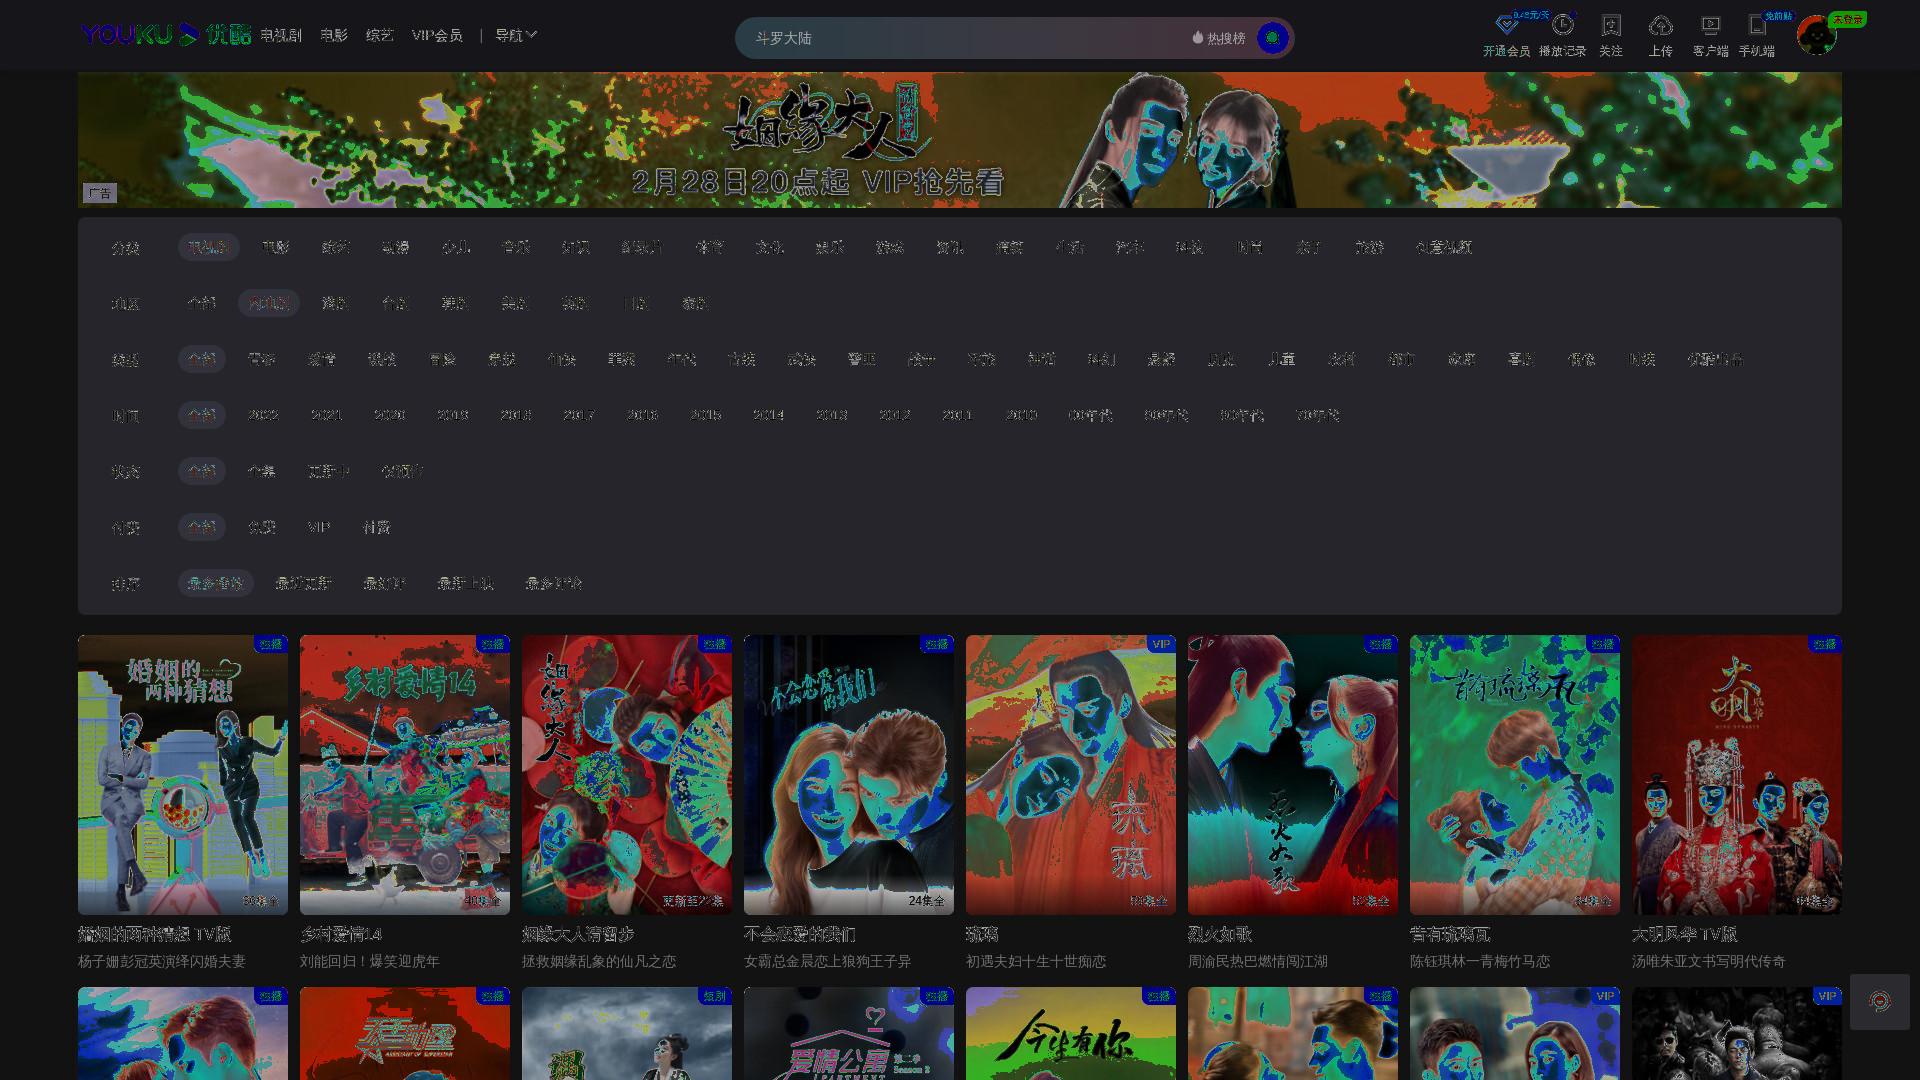Open the 手机端 mobile icon
1920x1080 pixels.
tap(1757, 25)
